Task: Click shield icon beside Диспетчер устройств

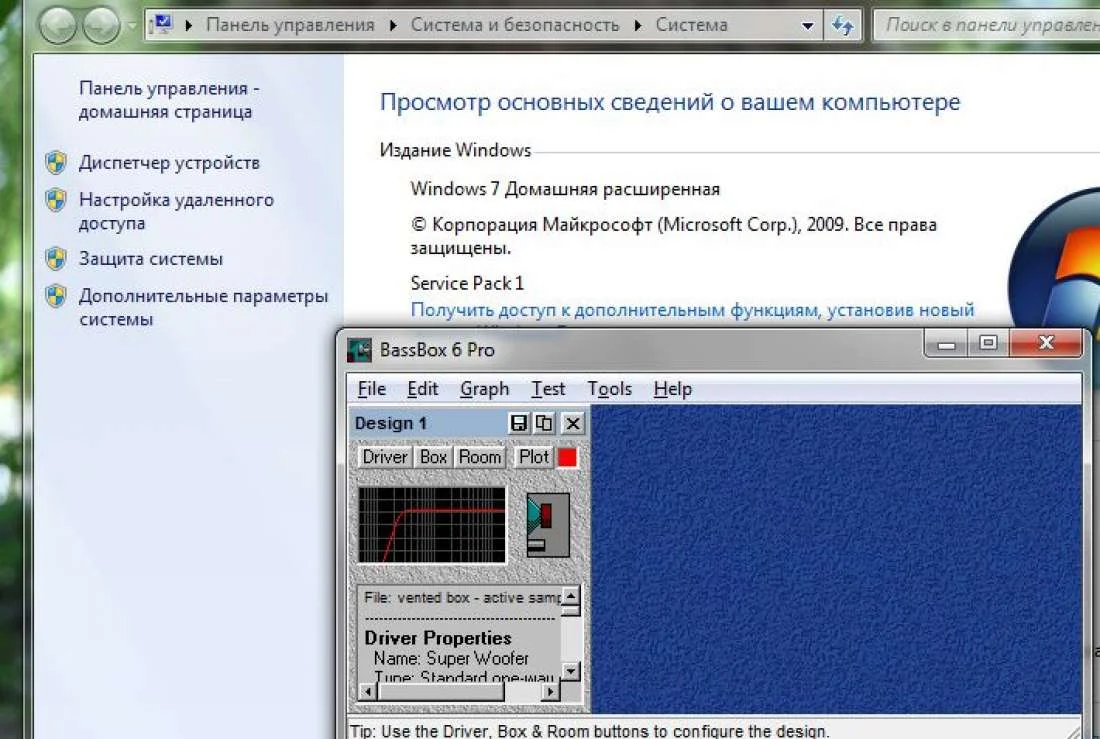Action: 56,163
